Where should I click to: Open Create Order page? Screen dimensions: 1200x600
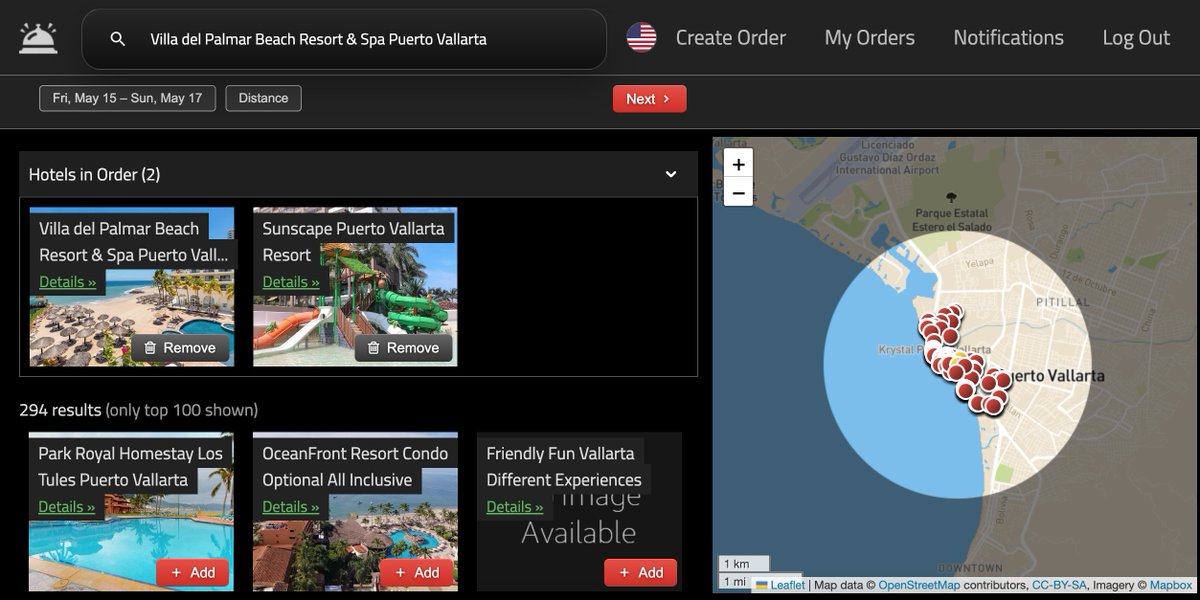coord(731,38)
